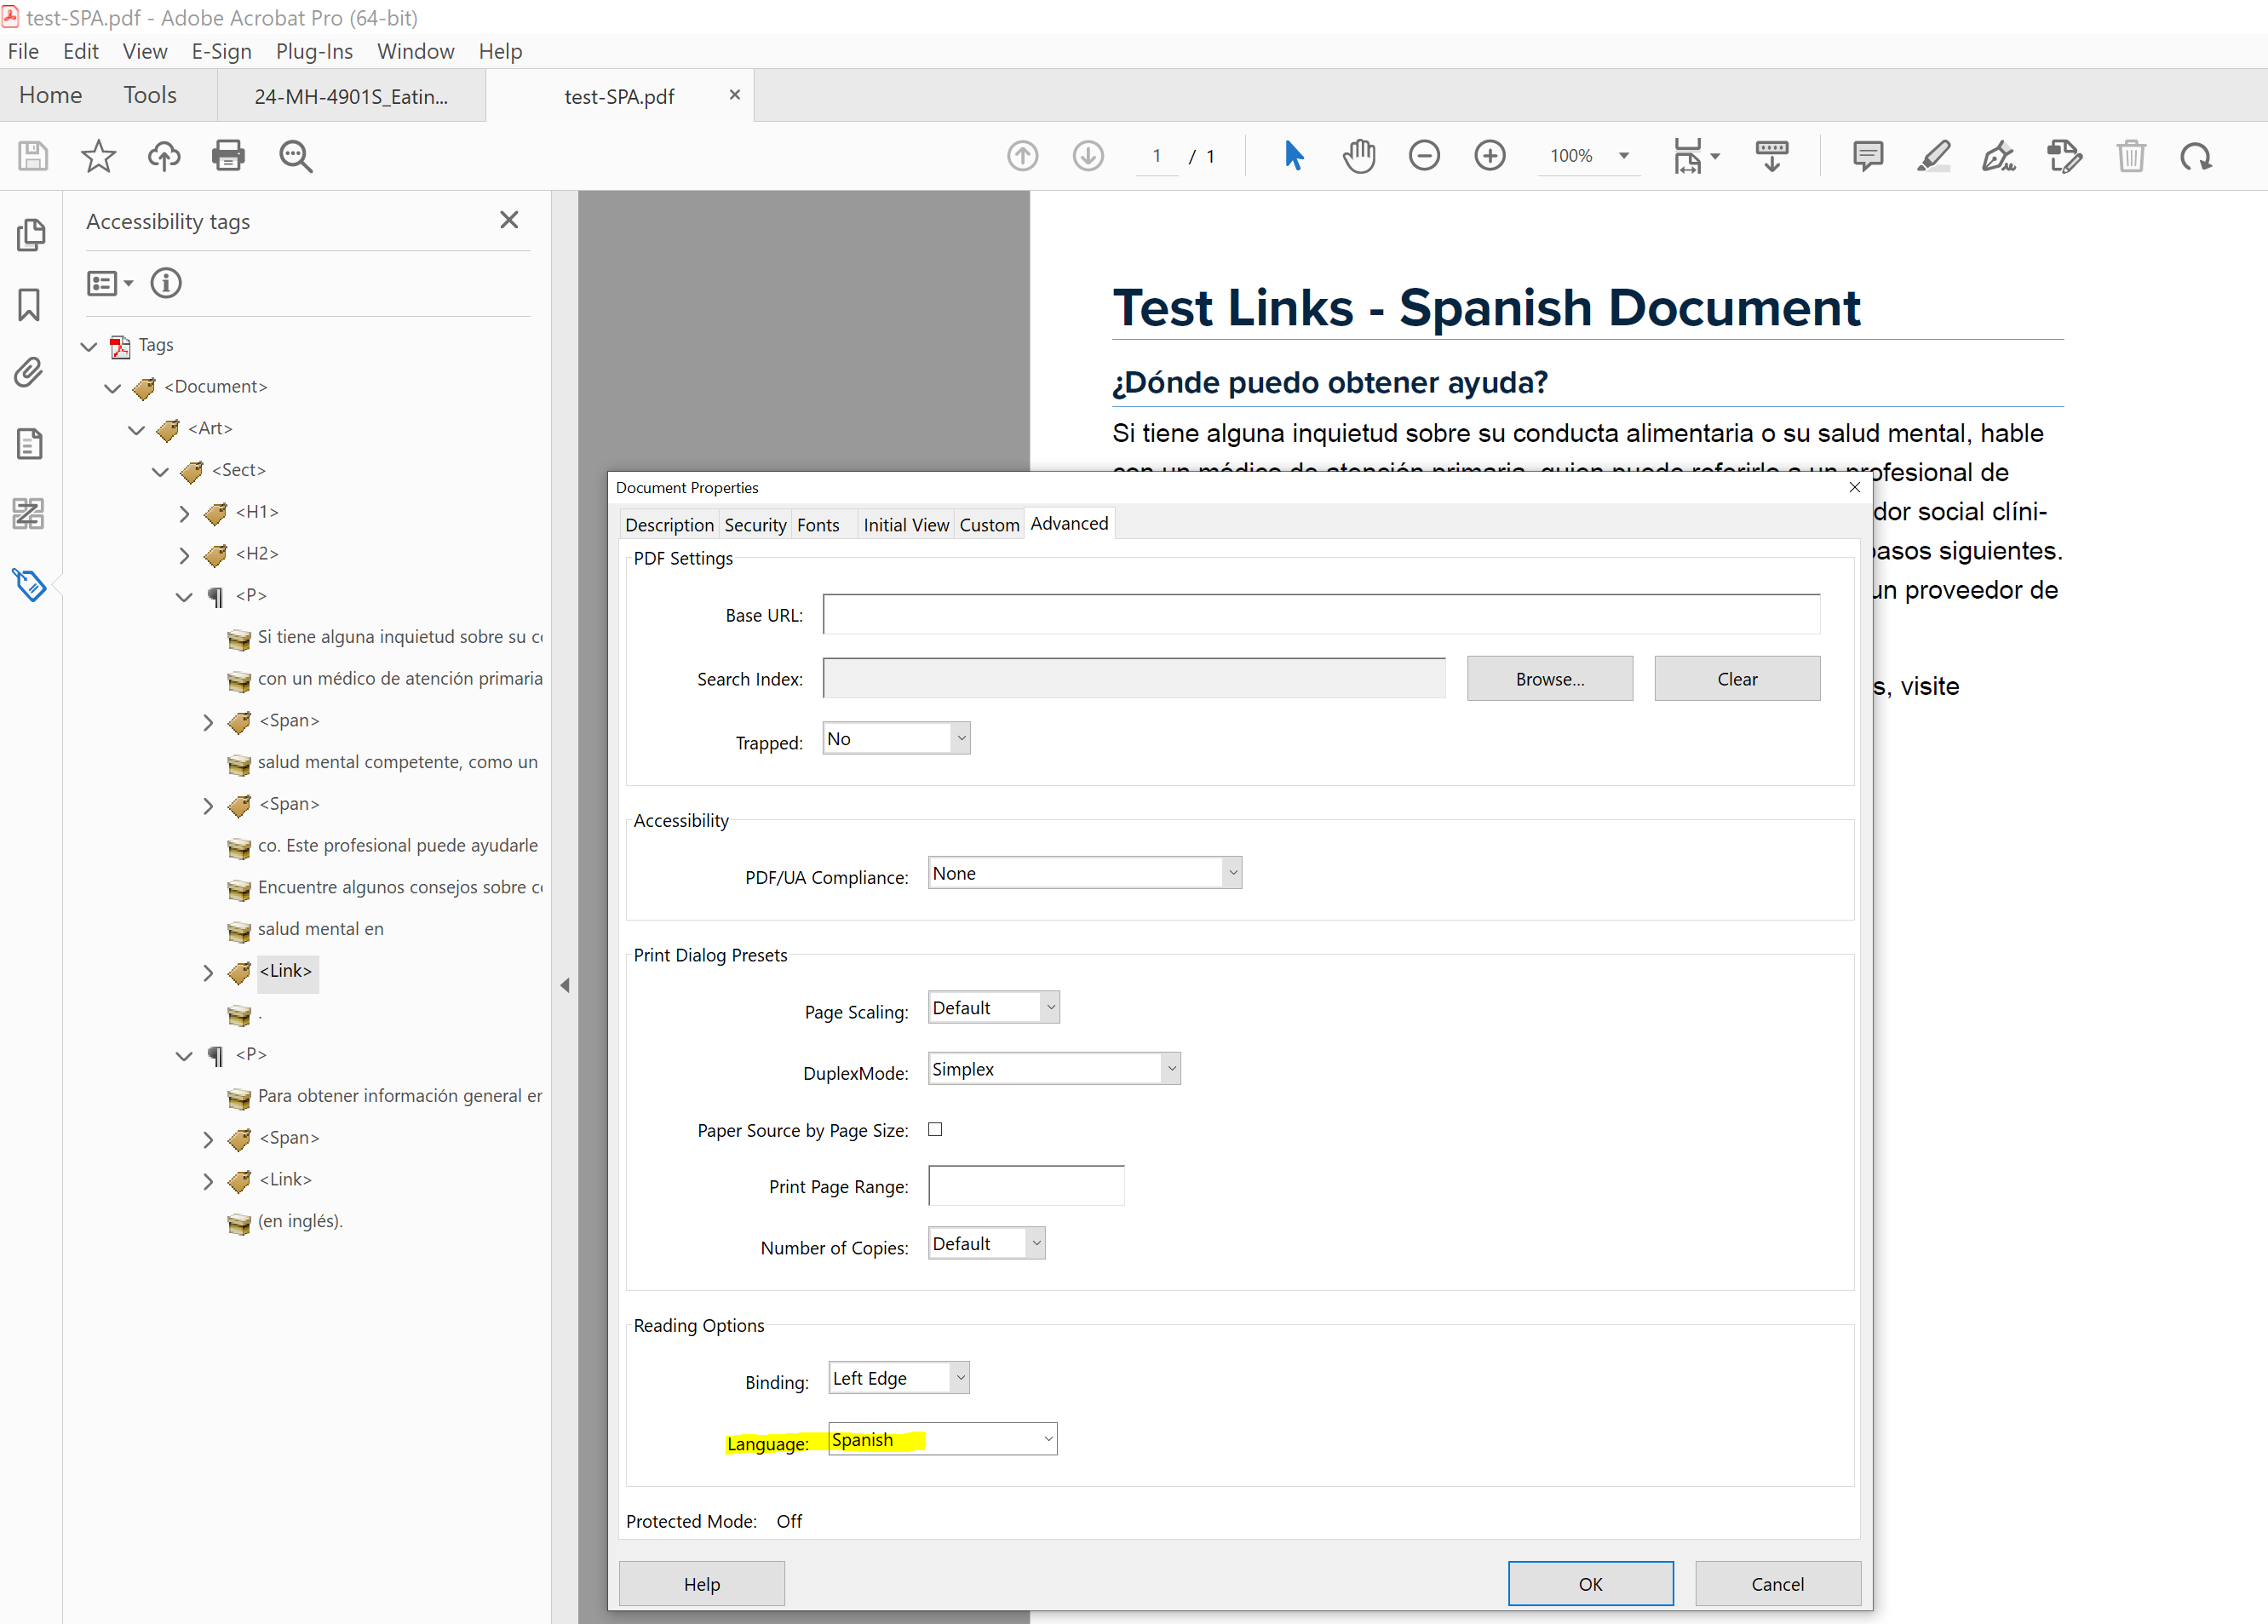Save the PDF with the save icon
This screenshot has height=1624, width=2268.
click(32, 156)
